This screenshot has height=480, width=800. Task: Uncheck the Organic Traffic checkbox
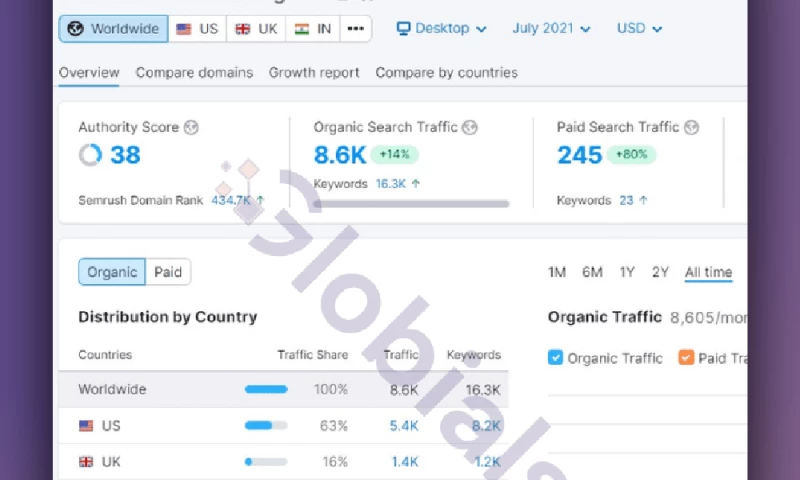[556, 358]
